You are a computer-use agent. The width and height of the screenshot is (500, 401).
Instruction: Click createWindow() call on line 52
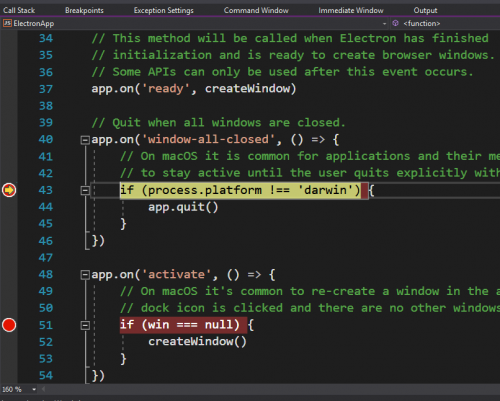pyautogui.click(x=197, y=342)
